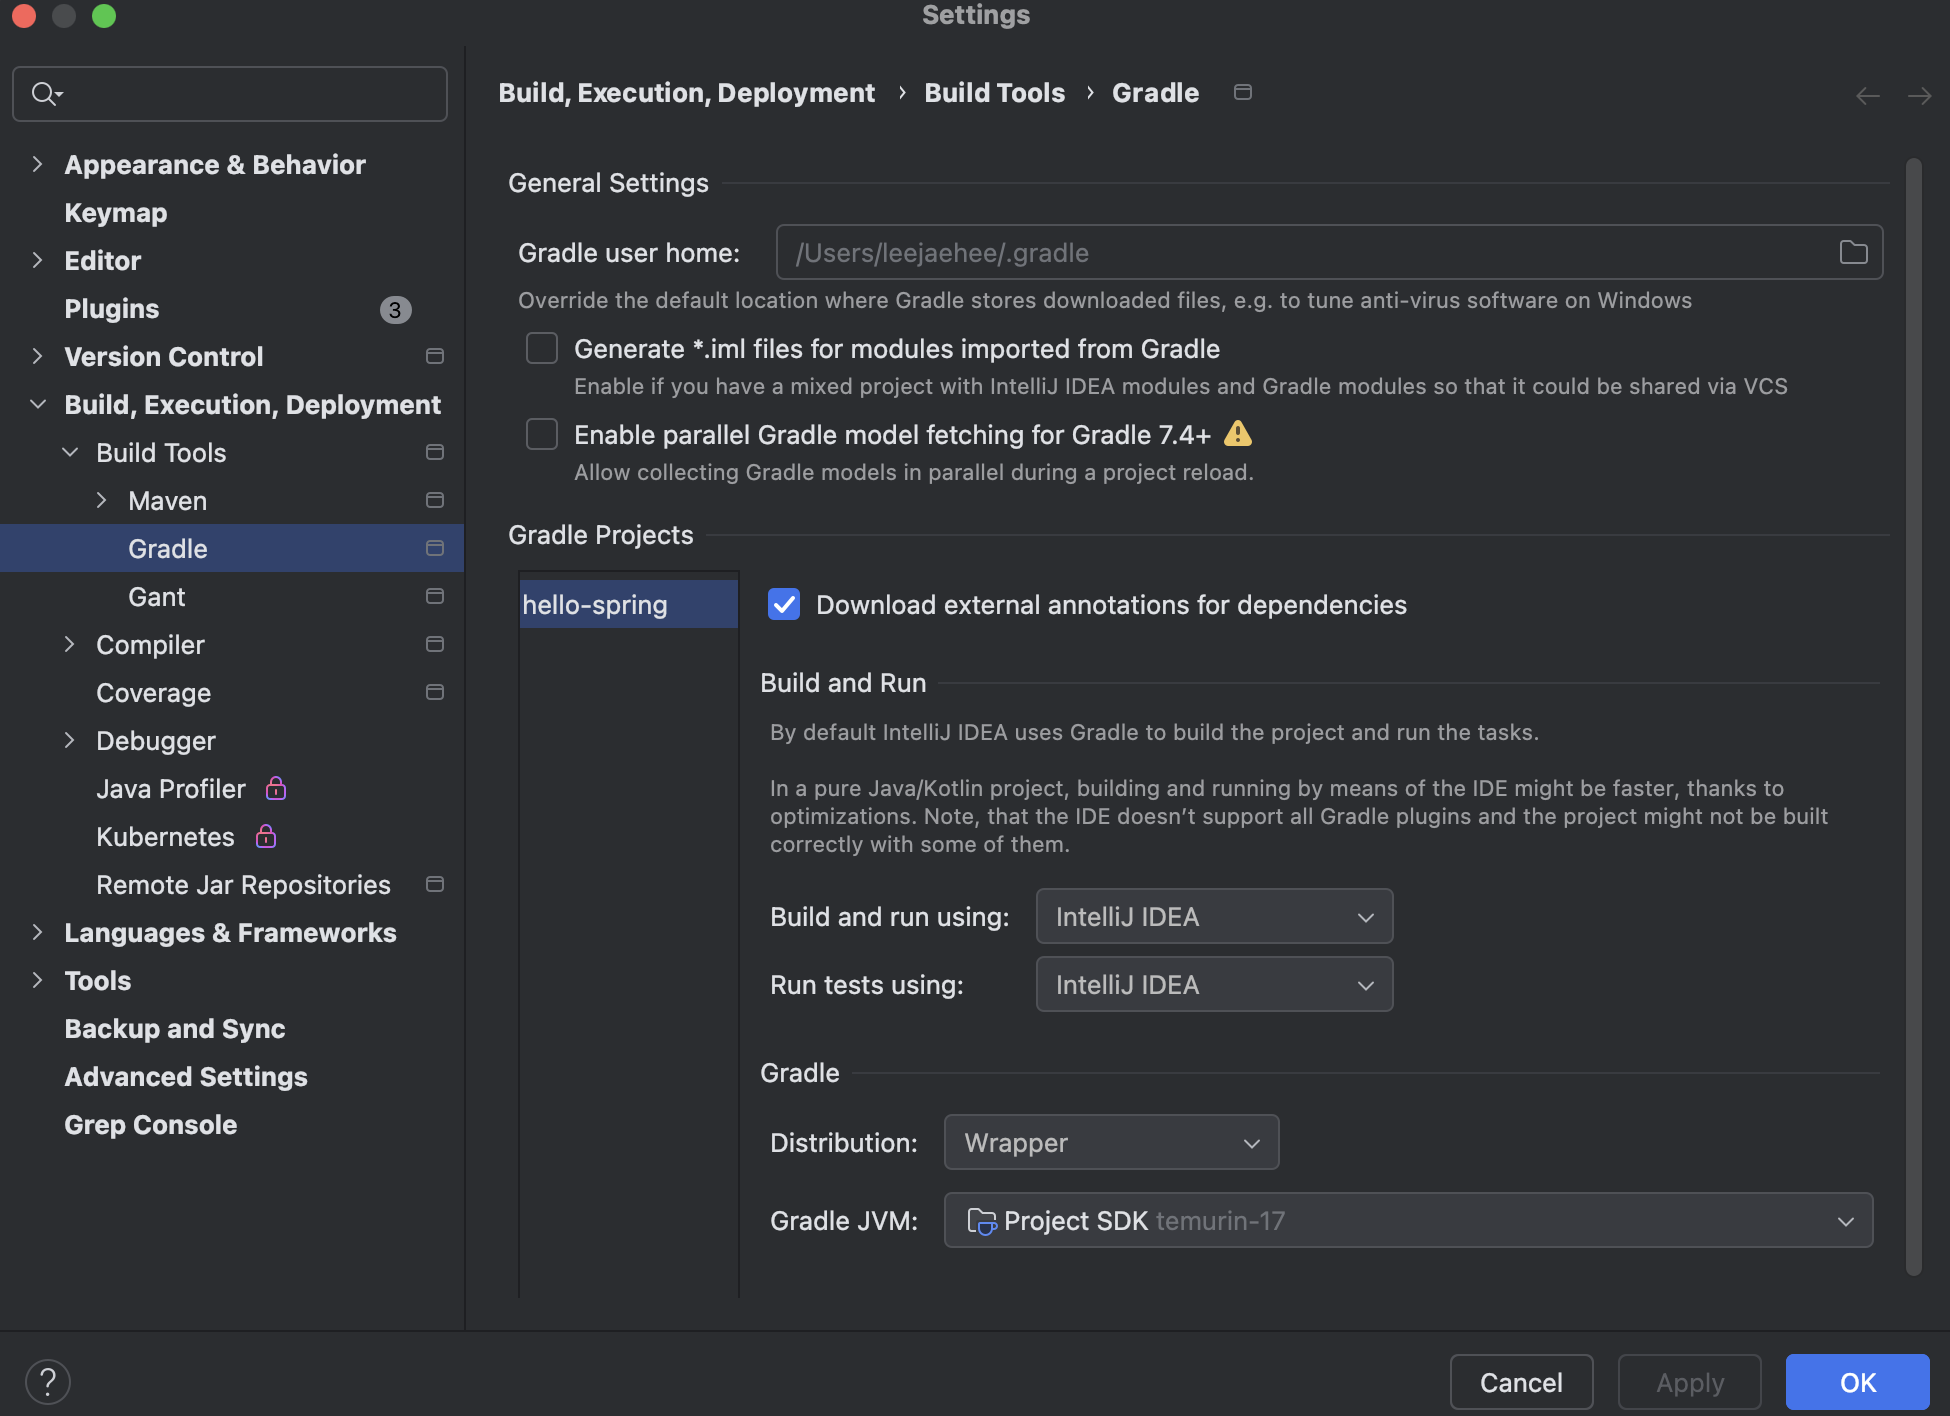Uncheck Download external annotations for dependencies
Viewport: 1950px width, 1416px height.
tap(784, 604)
